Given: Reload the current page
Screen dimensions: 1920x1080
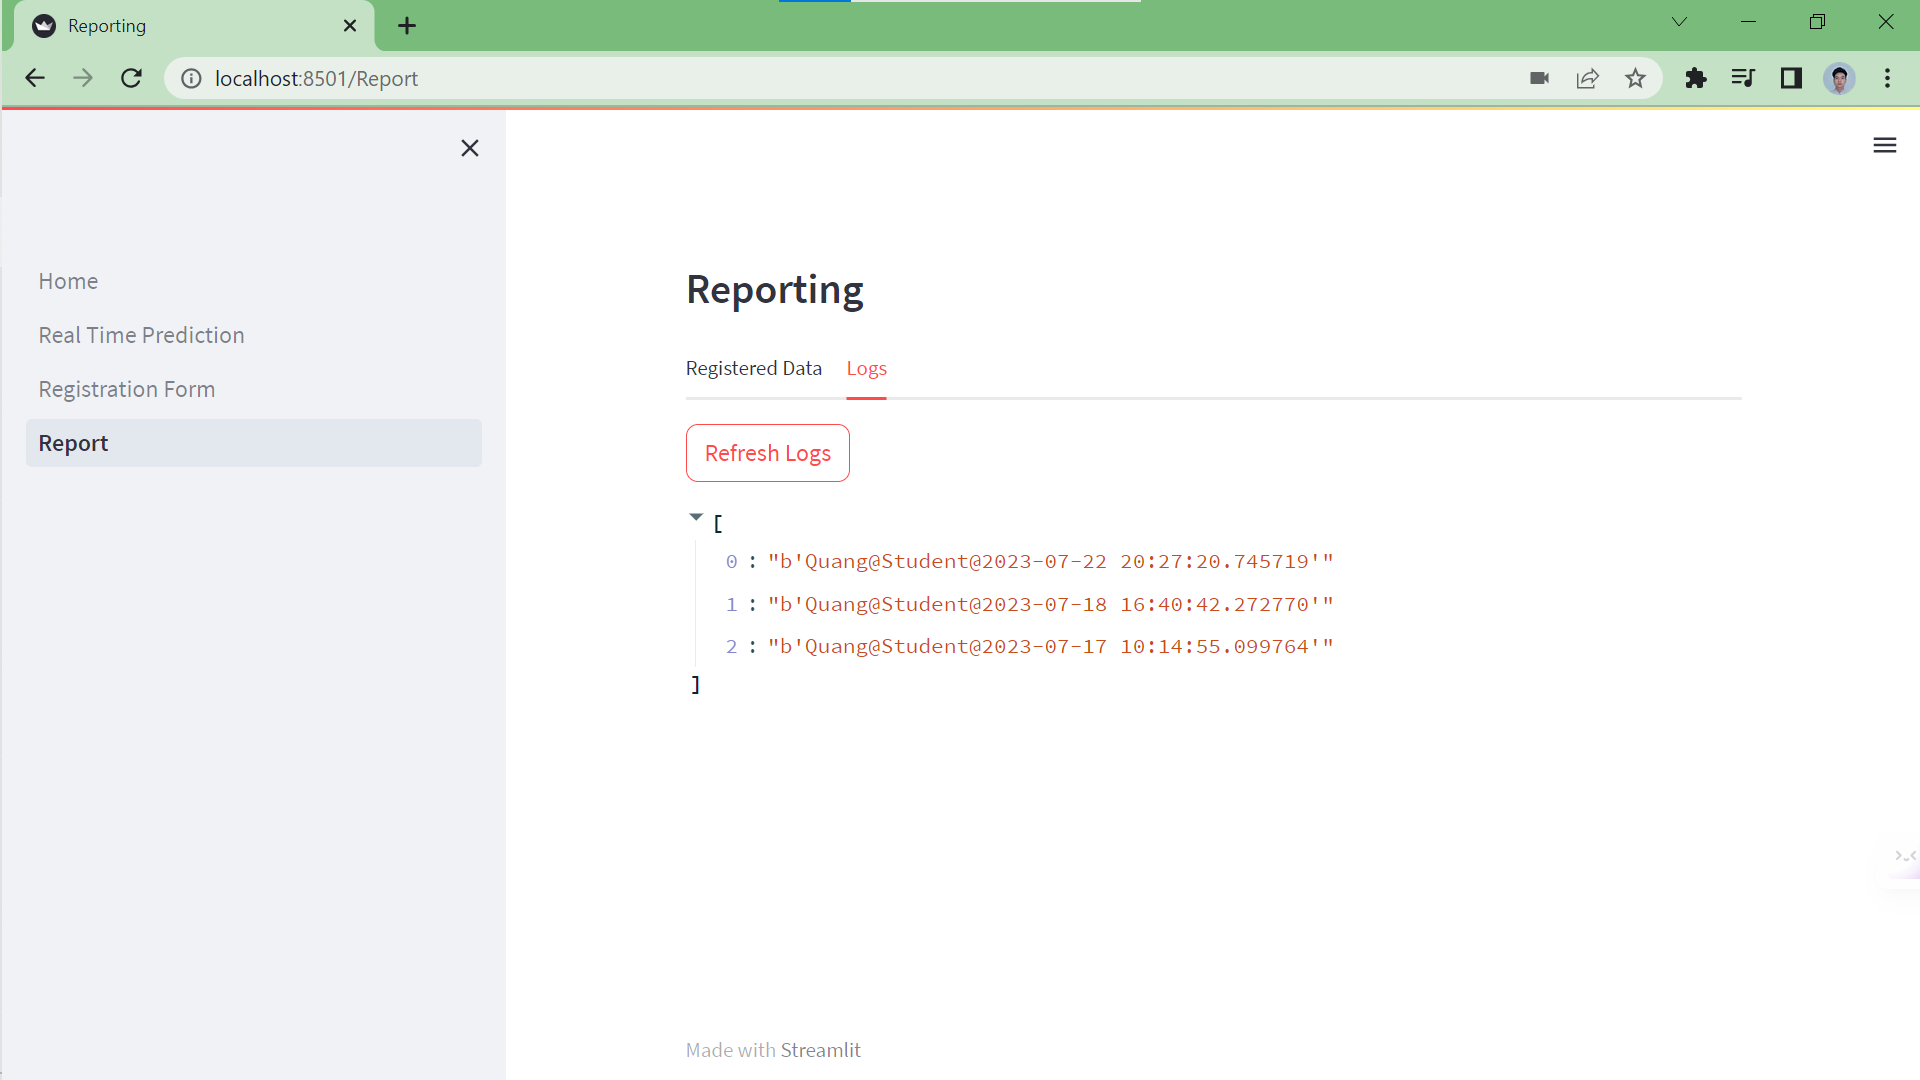Looking at the screenshot, I should point(131,78).
